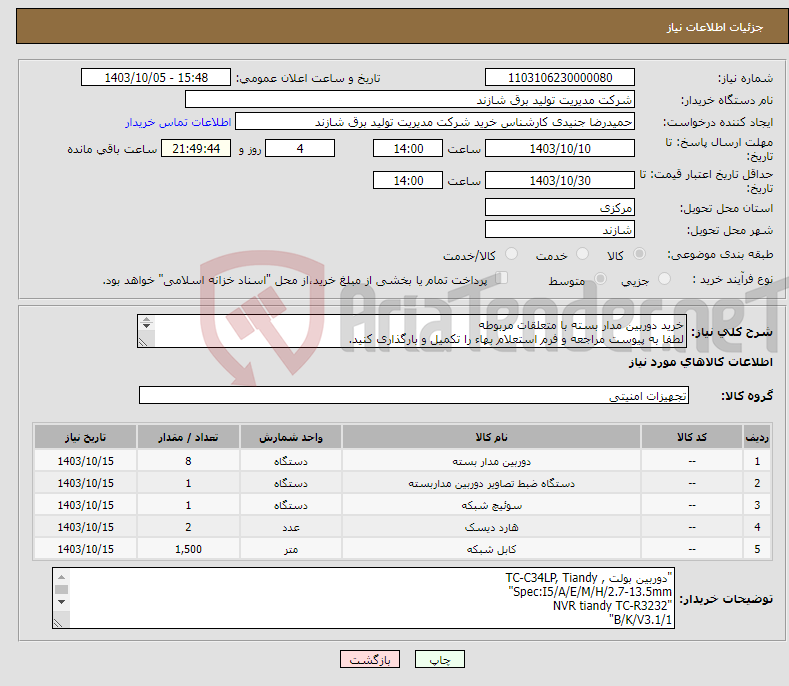Viewport: 789px width, 686px height.
Task: Select the کالا/خدمت radio button
Action: coord(511,254)
